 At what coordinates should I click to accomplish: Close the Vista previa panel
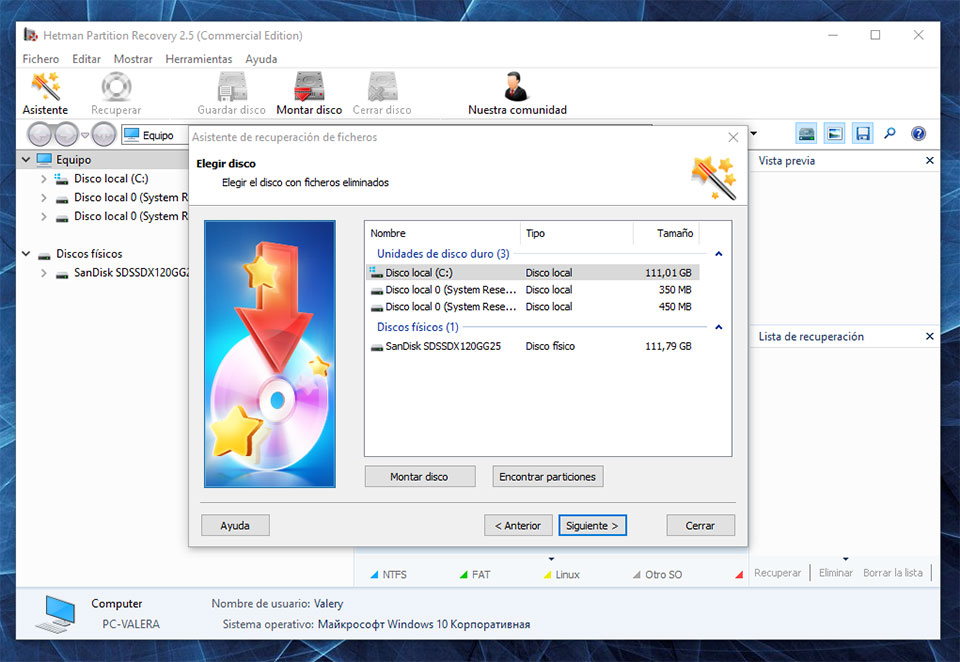click(x=929, y=161)
